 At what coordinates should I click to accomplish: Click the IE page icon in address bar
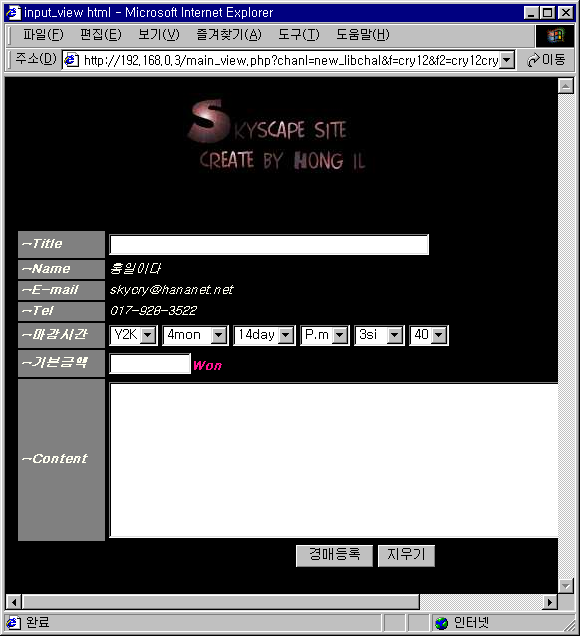(x=72, y=60)
